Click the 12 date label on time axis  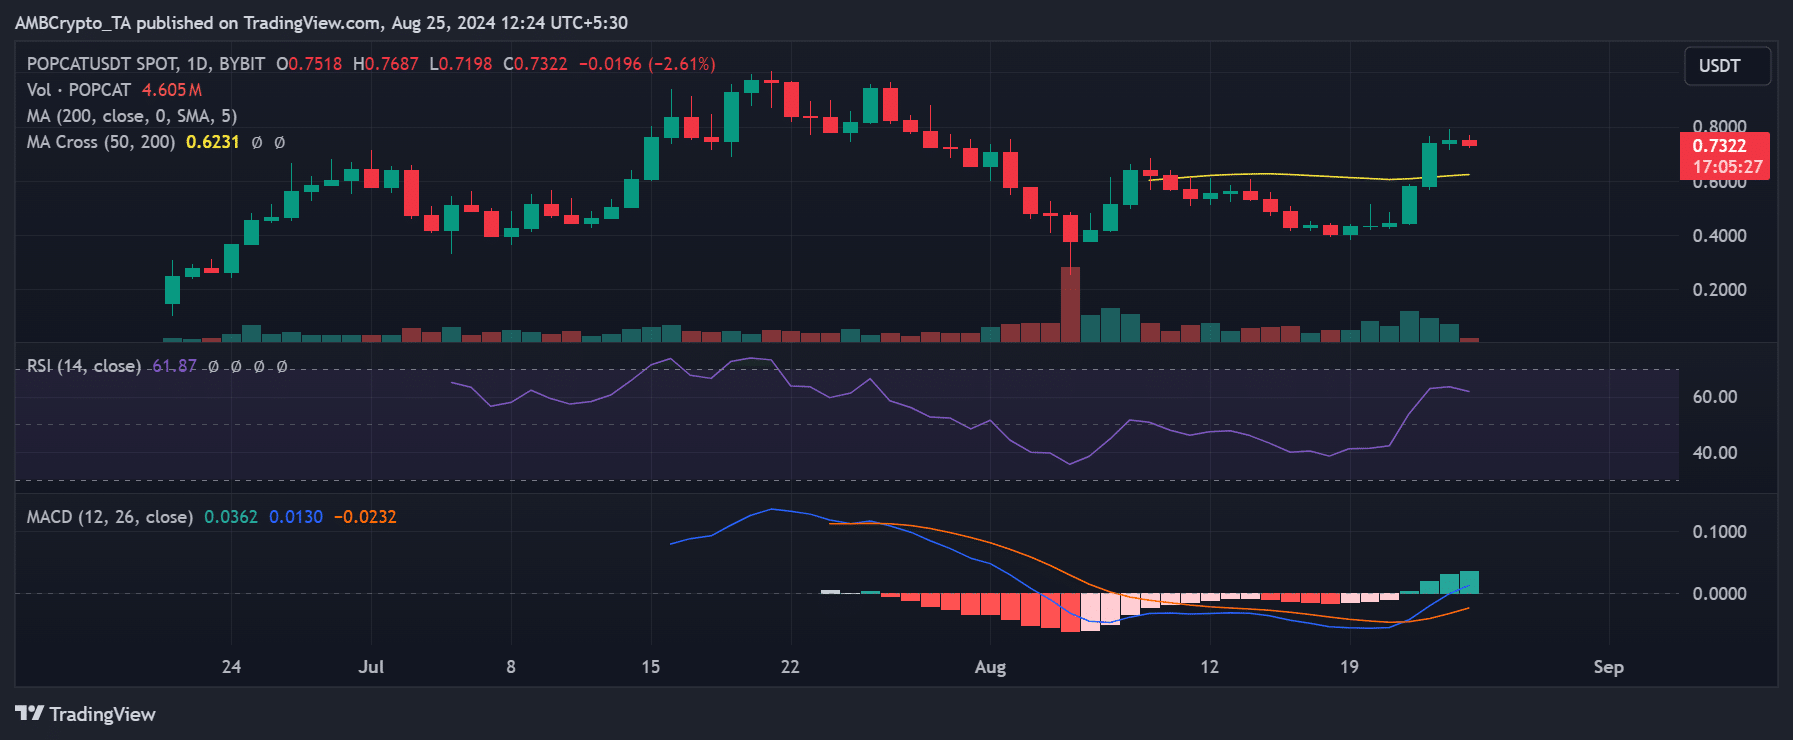[1210, 667]
